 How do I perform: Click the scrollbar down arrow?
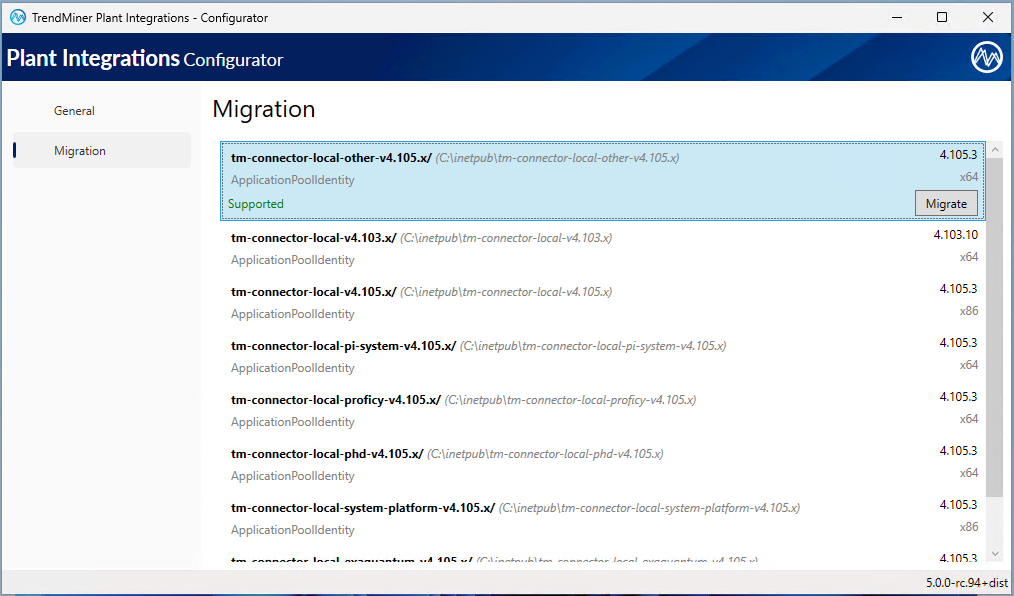coord(995,553)
